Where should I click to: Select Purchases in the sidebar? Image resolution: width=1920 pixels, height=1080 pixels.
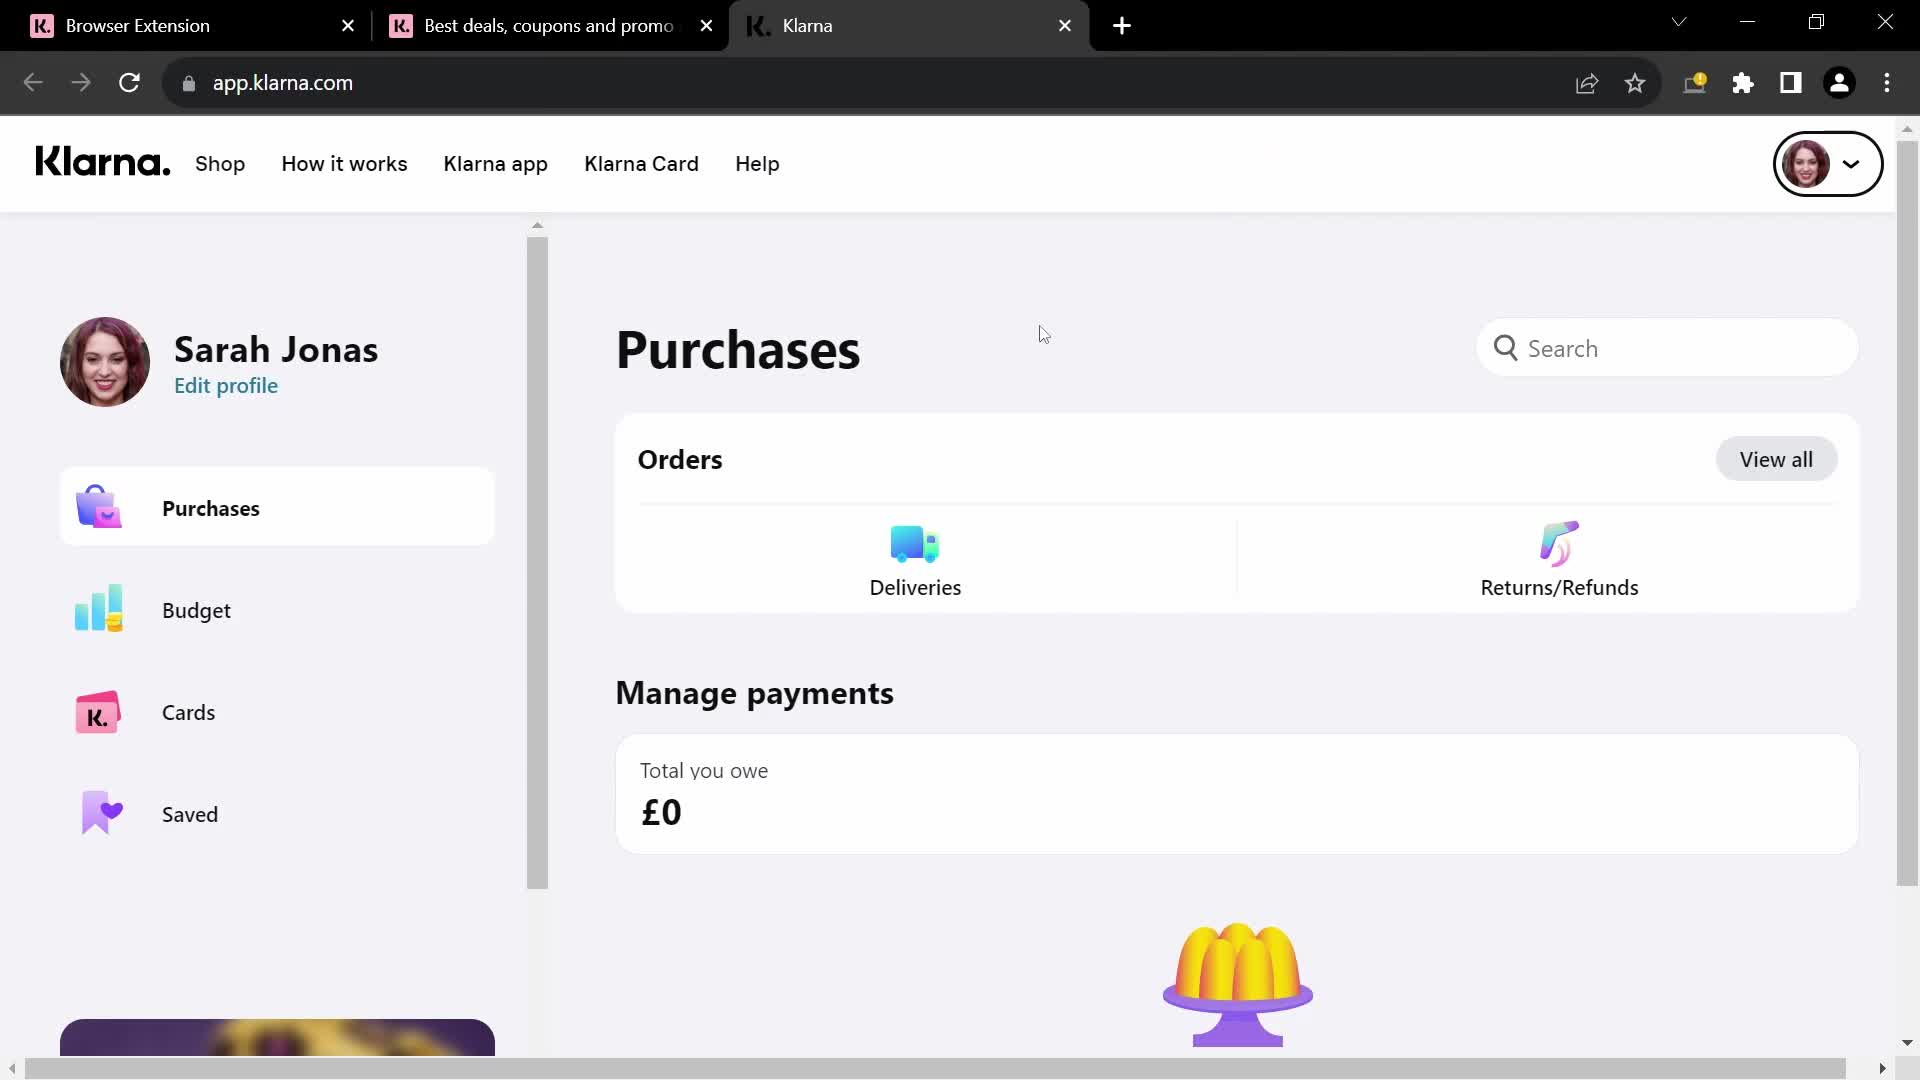pos(277,507)
